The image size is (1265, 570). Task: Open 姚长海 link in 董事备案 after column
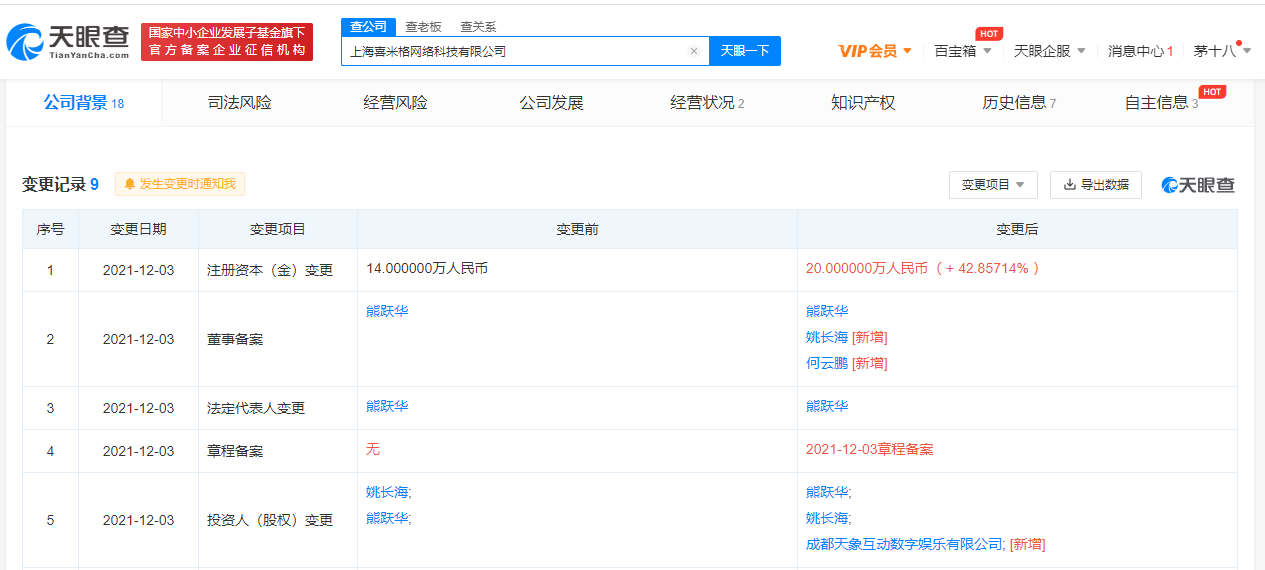(x=827, y=337)
